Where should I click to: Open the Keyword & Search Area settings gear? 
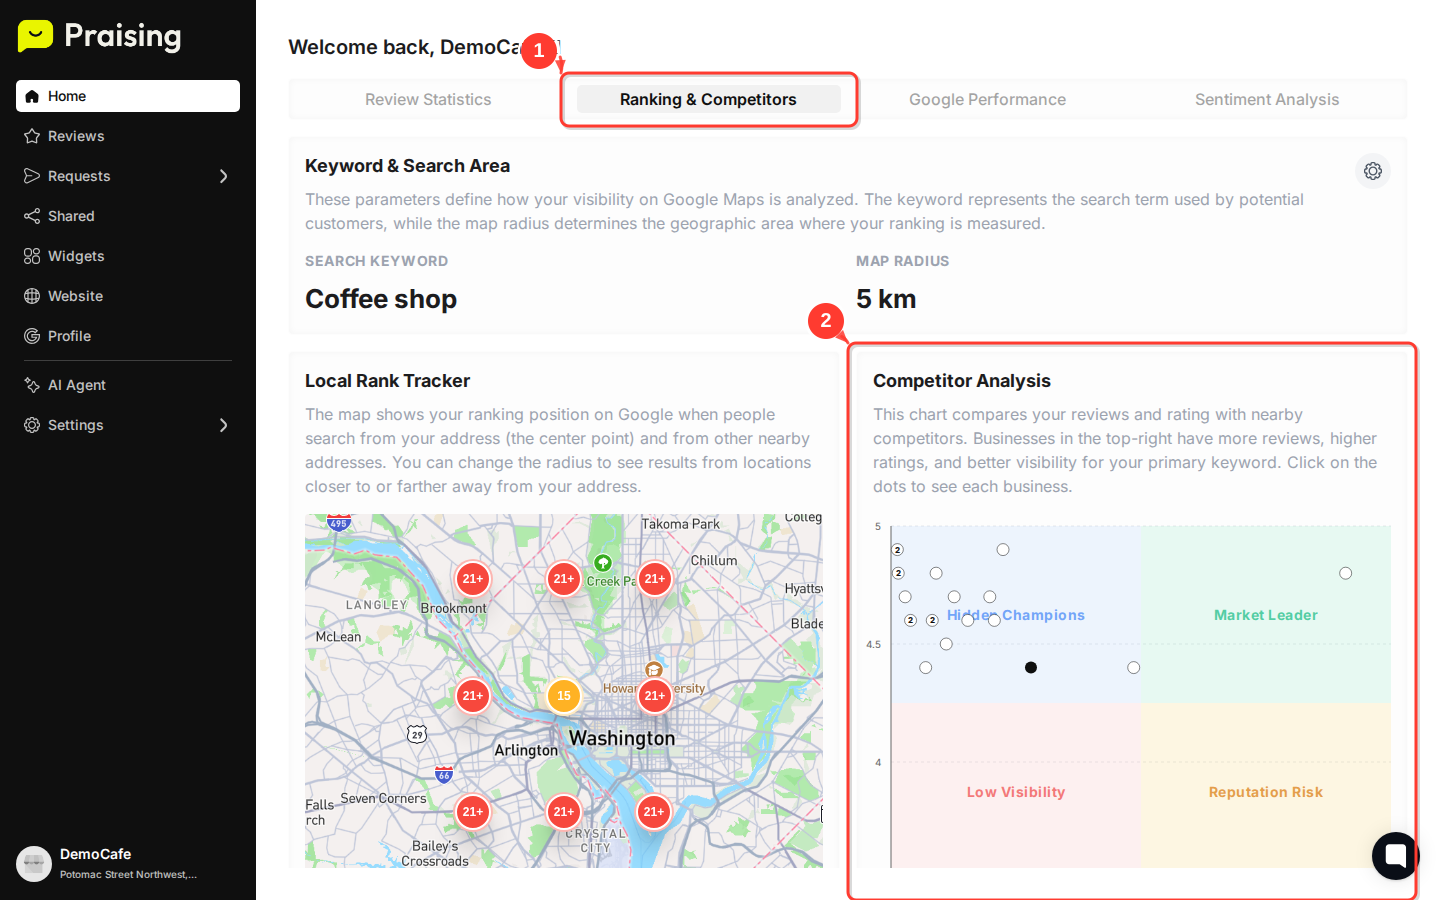pos(1372,170)
